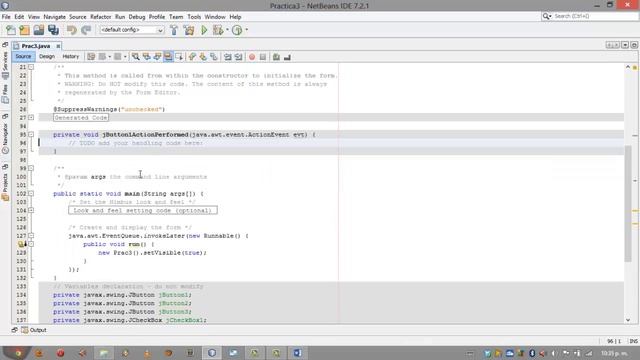Collapse the comment fold at line 21
Image resolution: width=640 pixels, height=360 pixels.
pyautogui.click(x=31, y=67)
